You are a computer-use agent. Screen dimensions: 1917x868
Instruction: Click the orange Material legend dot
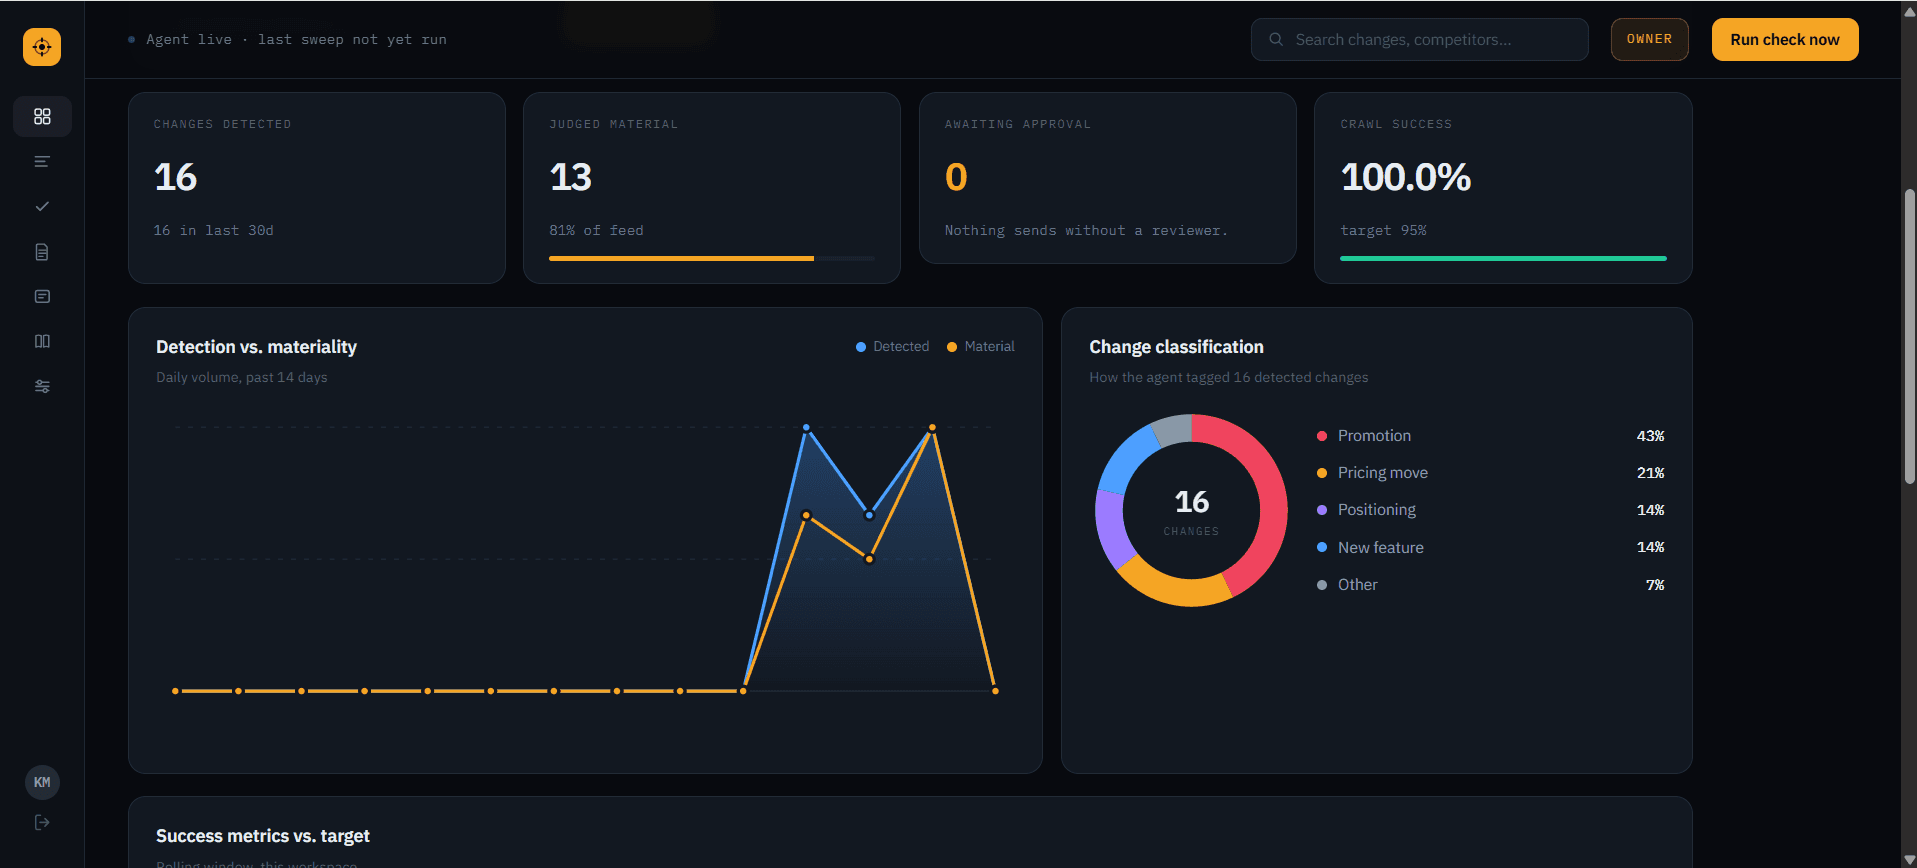point(952,347)
